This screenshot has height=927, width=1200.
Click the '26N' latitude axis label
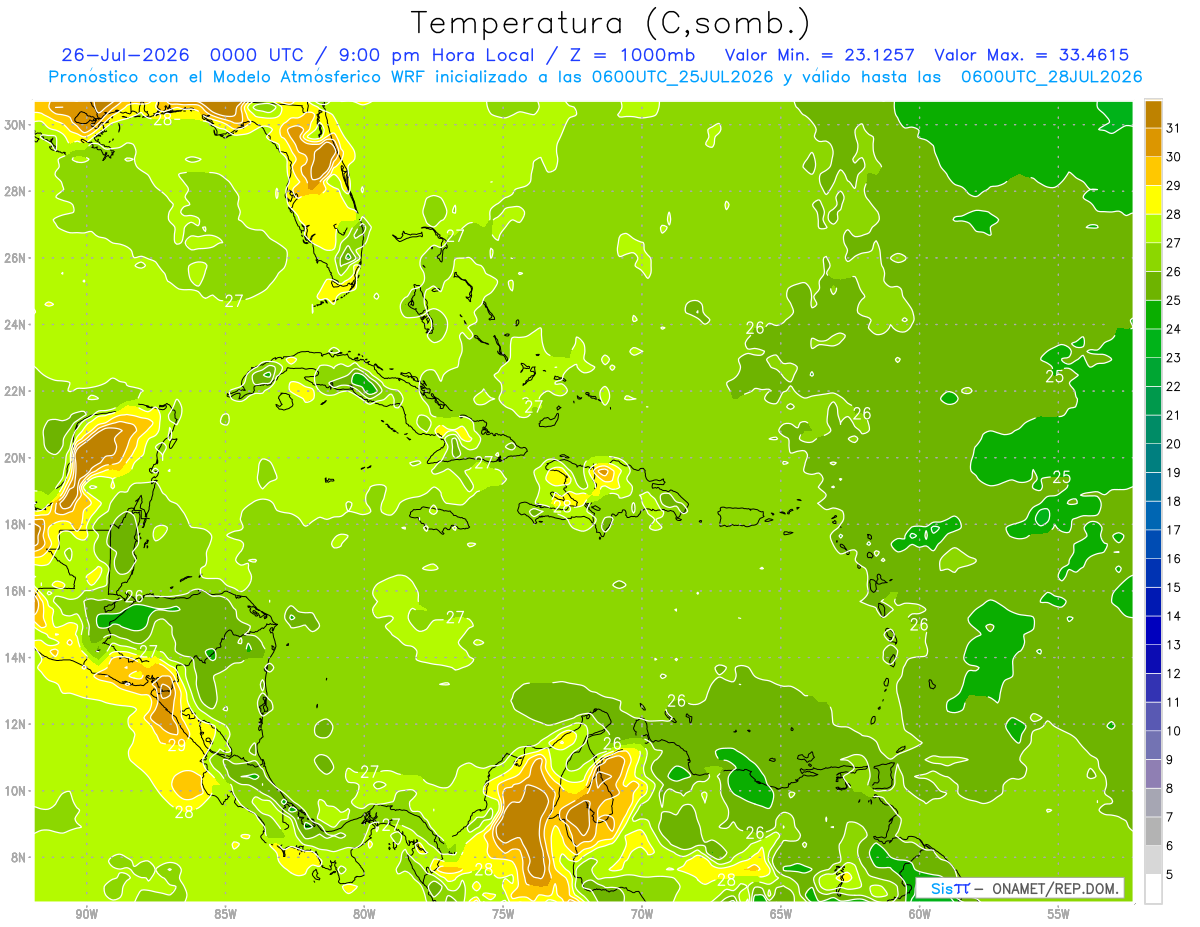point(15,258)
